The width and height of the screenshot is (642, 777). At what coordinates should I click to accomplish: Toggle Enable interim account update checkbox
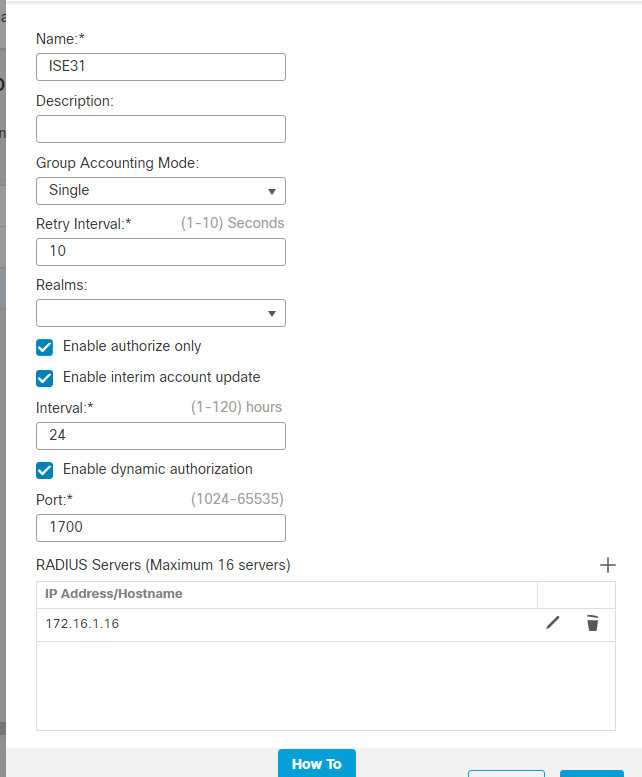45,378
